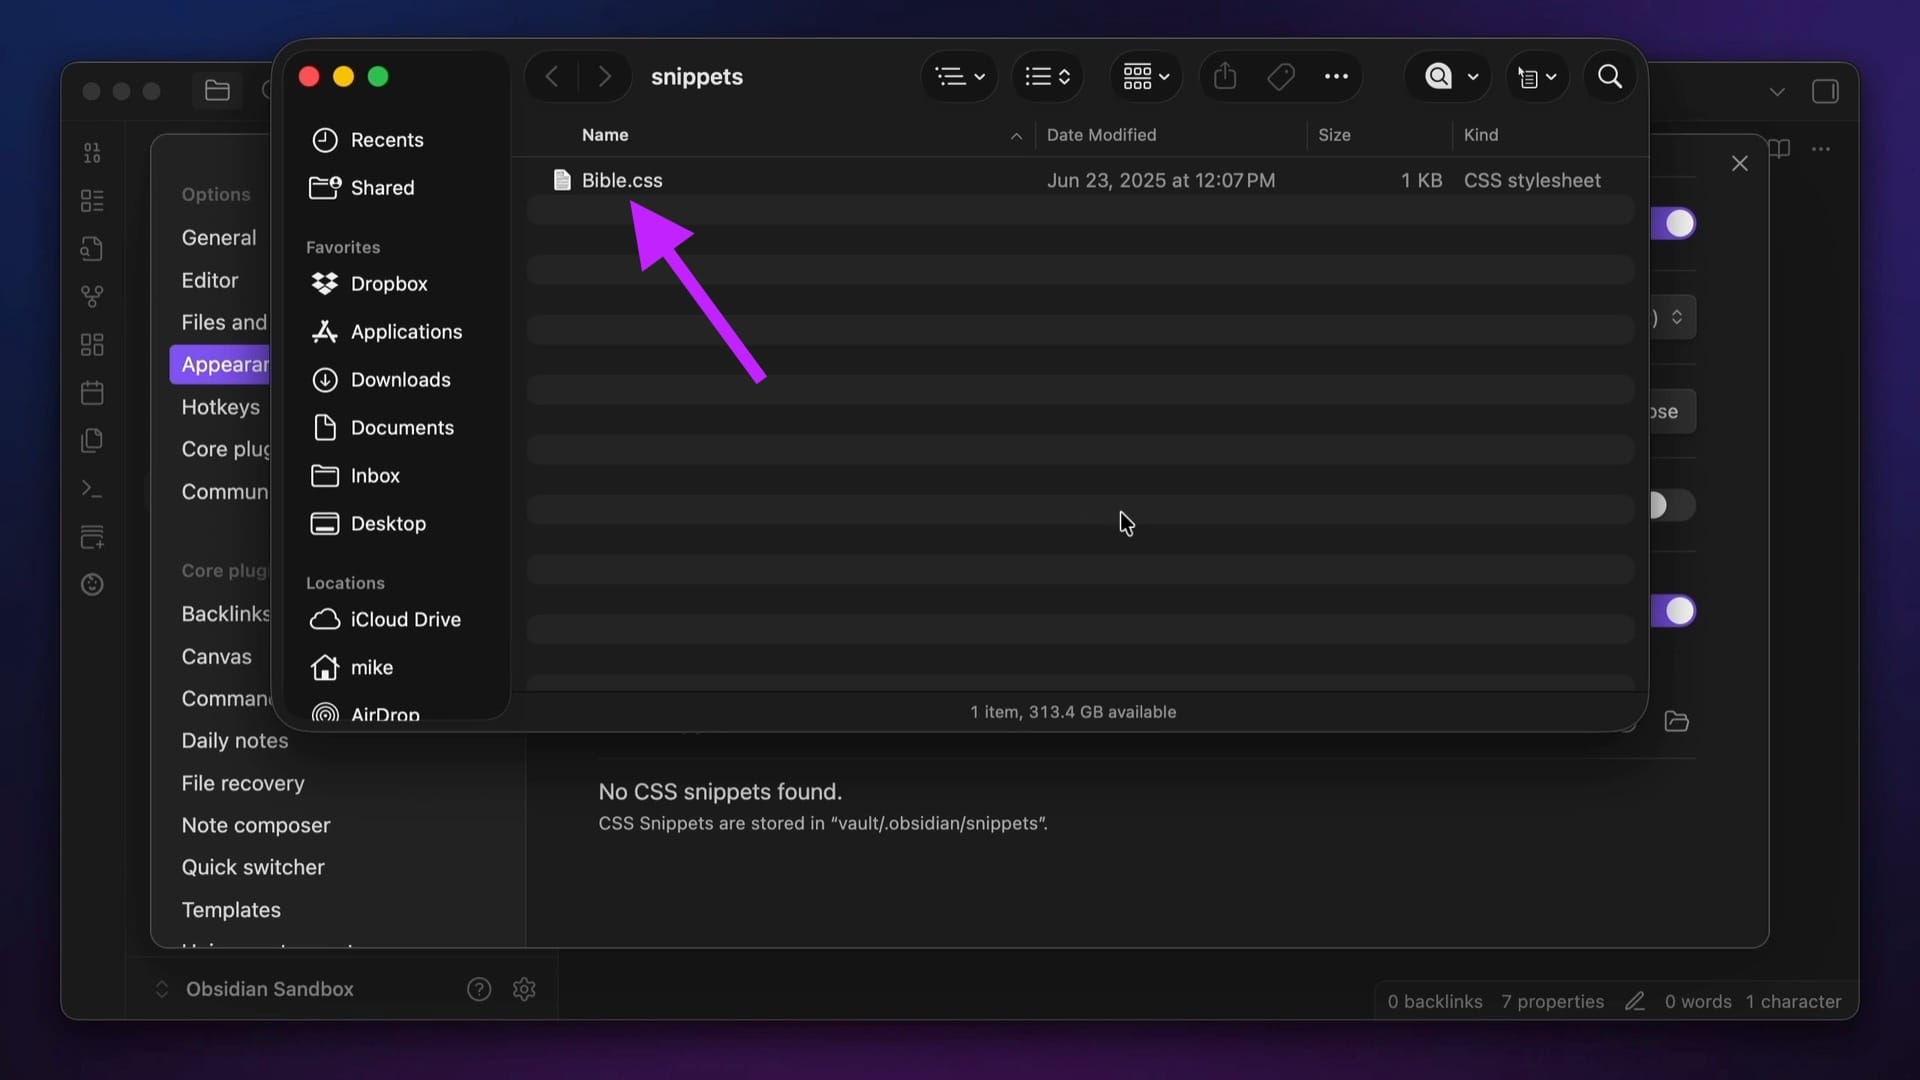Go to Downloads in Finder sidebar
1920x1080 pixels.
click(x=400, y=380)
